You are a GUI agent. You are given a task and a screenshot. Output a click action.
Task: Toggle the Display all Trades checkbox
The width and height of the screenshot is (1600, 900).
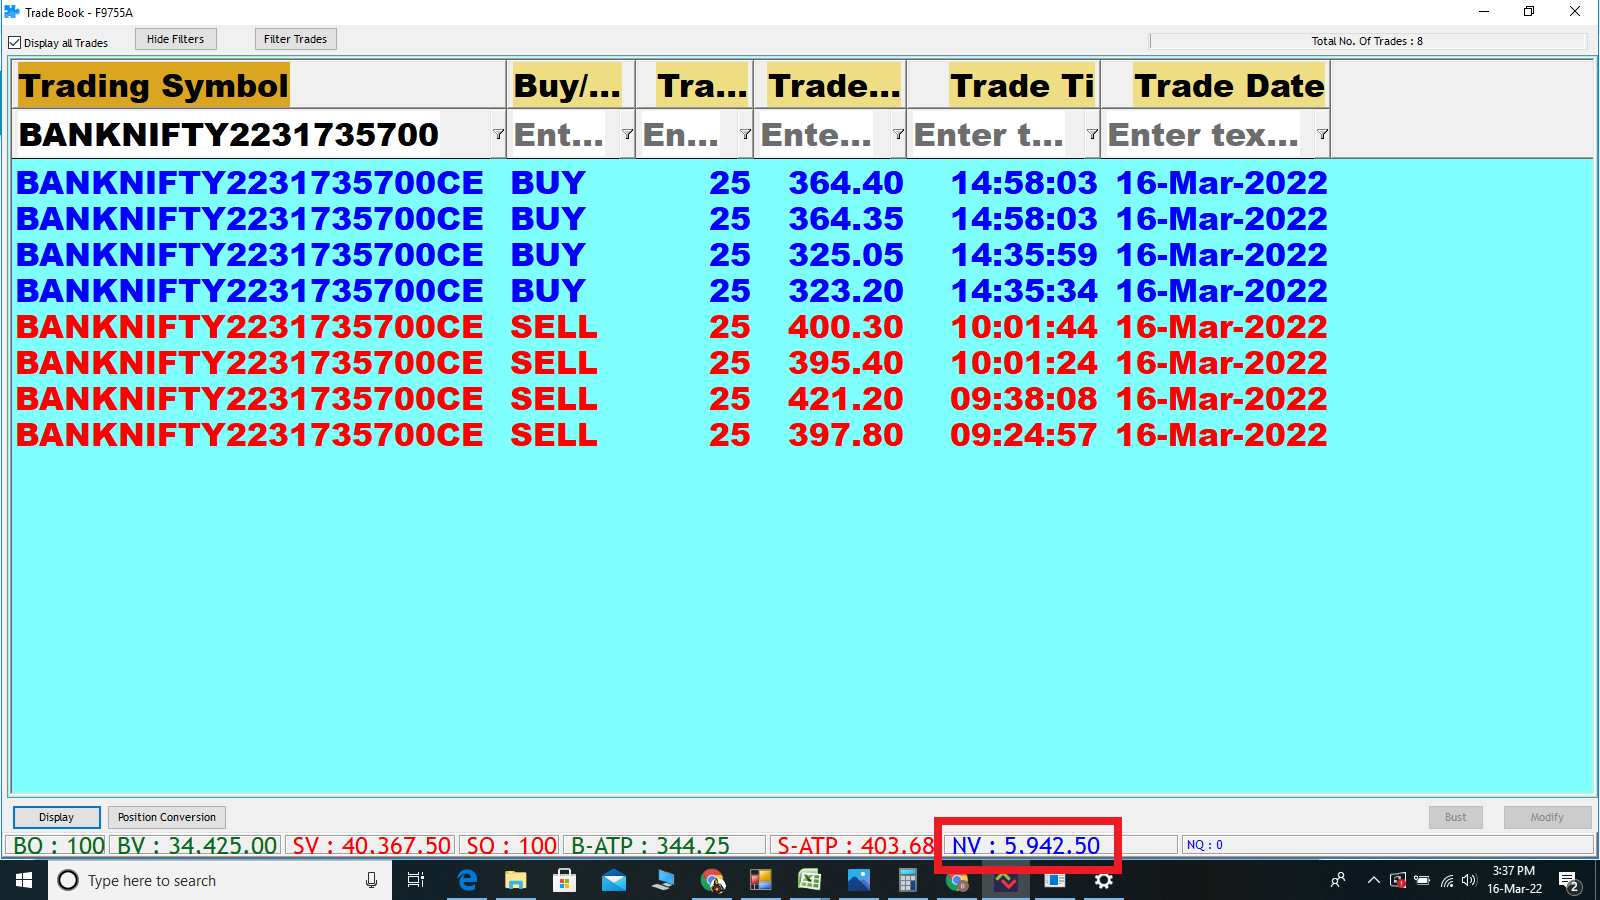[x=15, y=43]
